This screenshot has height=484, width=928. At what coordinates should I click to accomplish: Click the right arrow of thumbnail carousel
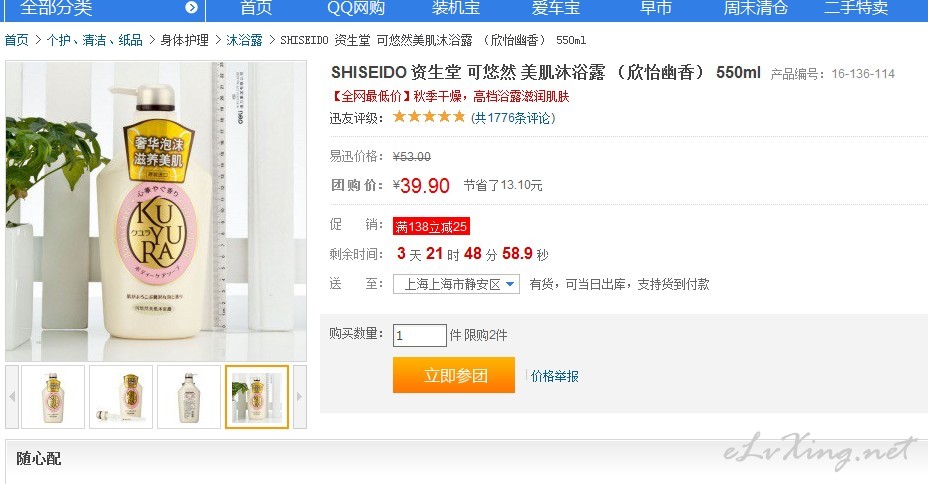pos(299,396)
